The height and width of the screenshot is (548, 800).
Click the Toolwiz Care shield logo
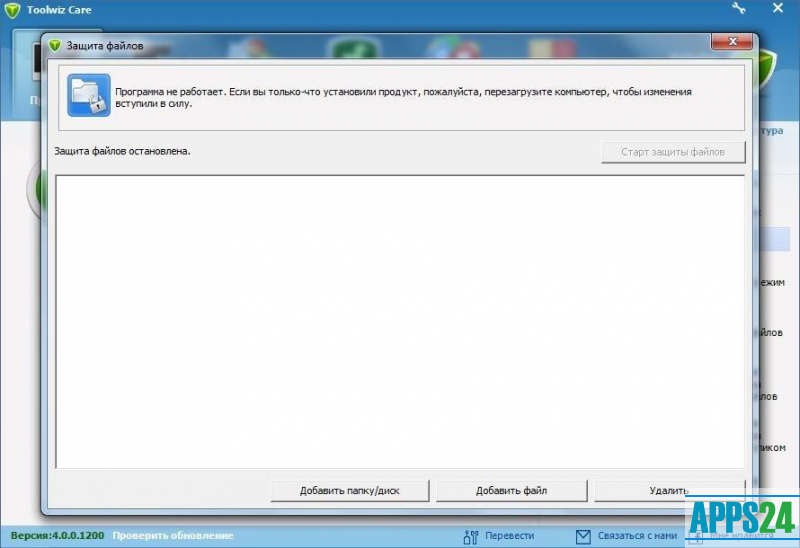click(x=12, y=10)
